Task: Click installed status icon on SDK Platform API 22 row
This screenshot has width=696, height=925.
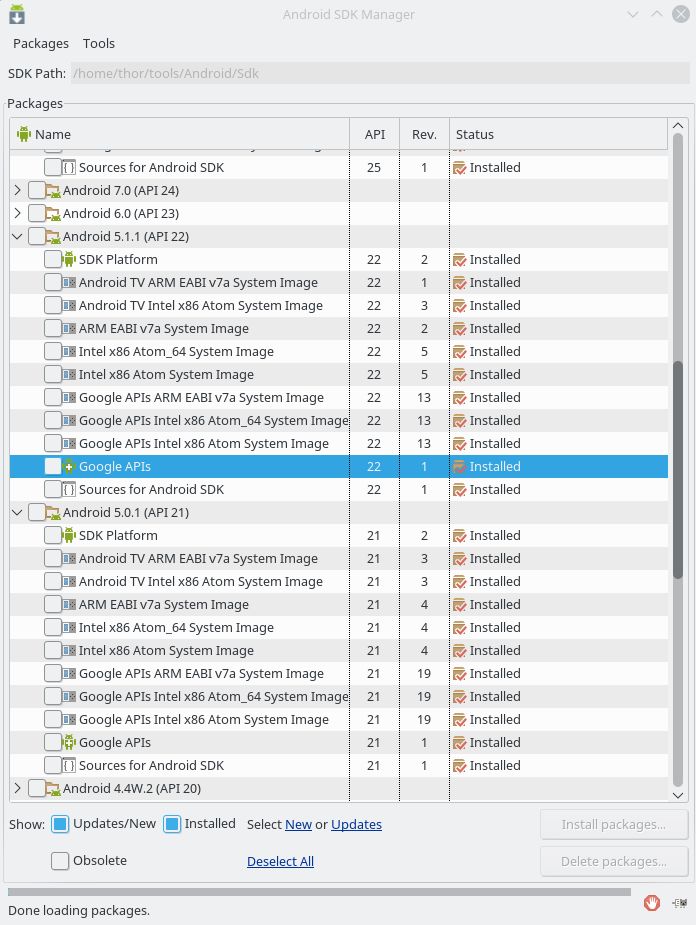Action: (x=459, y=260)
